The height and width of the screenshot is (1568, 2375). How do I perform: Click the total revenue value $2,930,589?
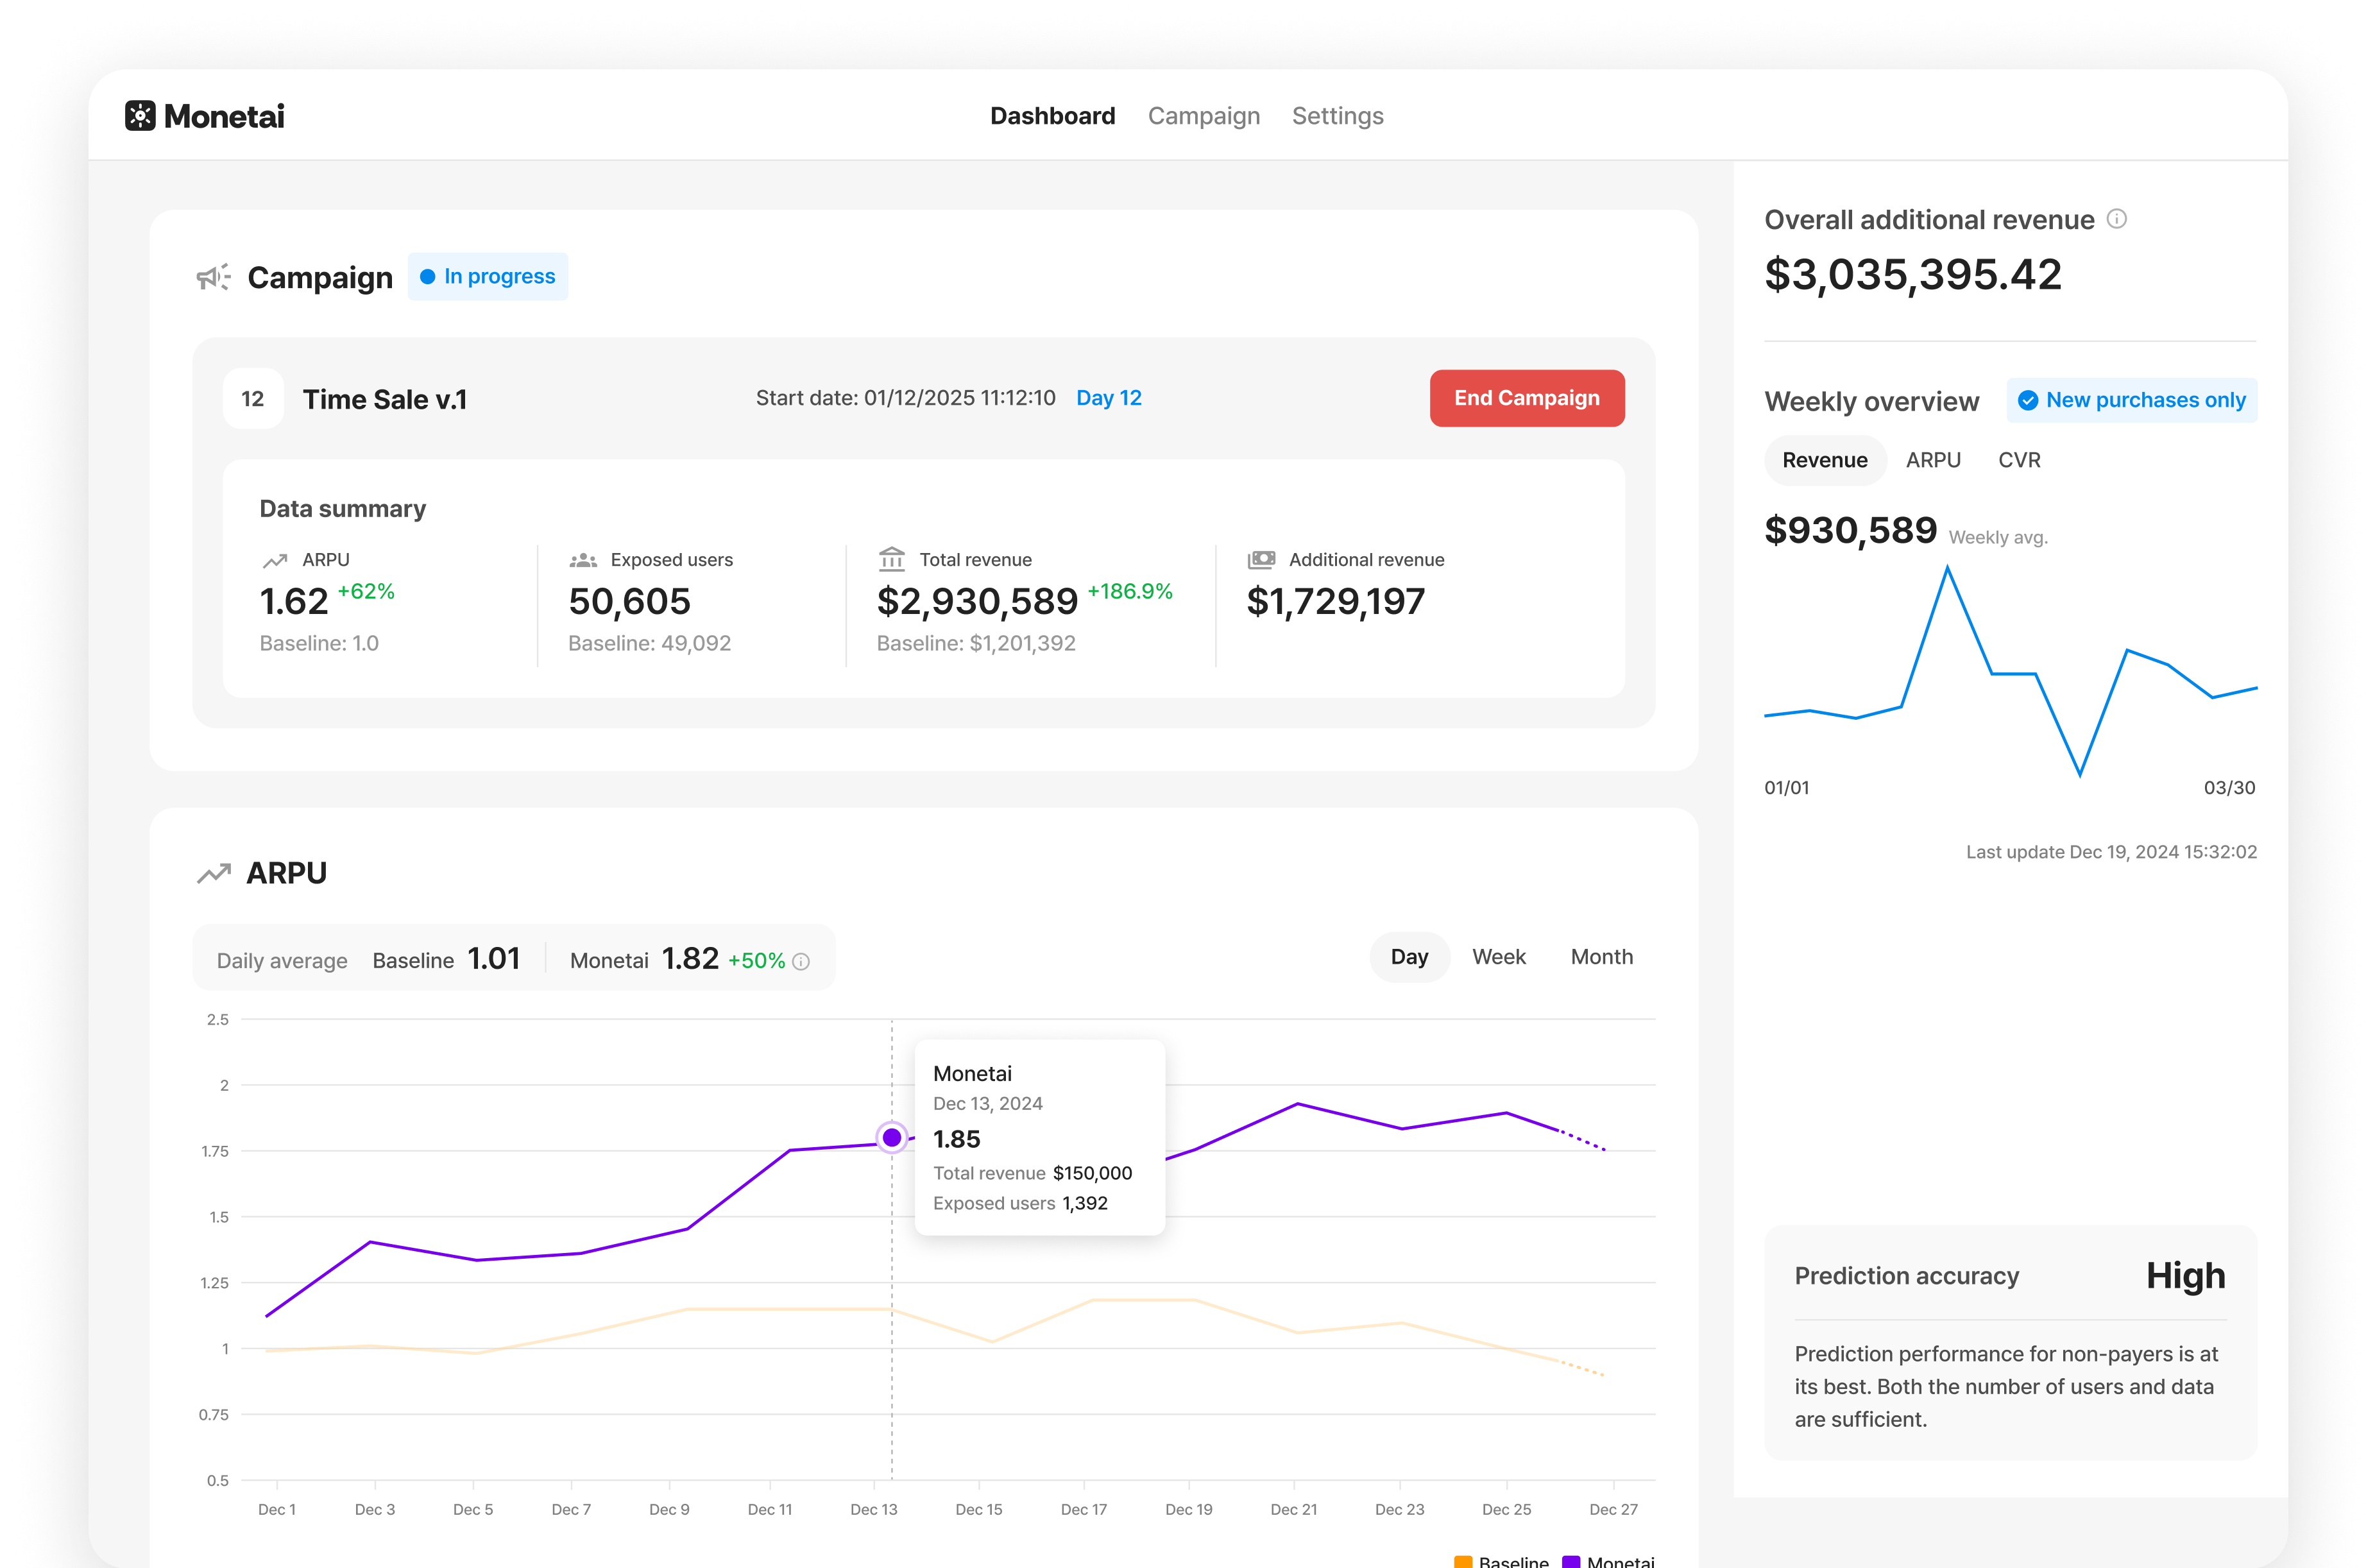point(978,601)
